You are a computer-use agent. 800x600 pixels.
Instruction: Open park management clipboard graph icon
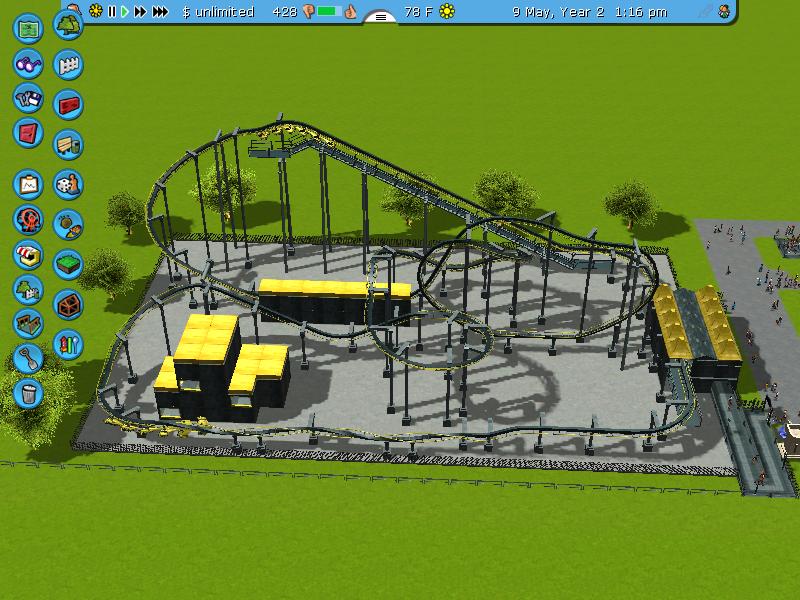click(x=28, y=185)
